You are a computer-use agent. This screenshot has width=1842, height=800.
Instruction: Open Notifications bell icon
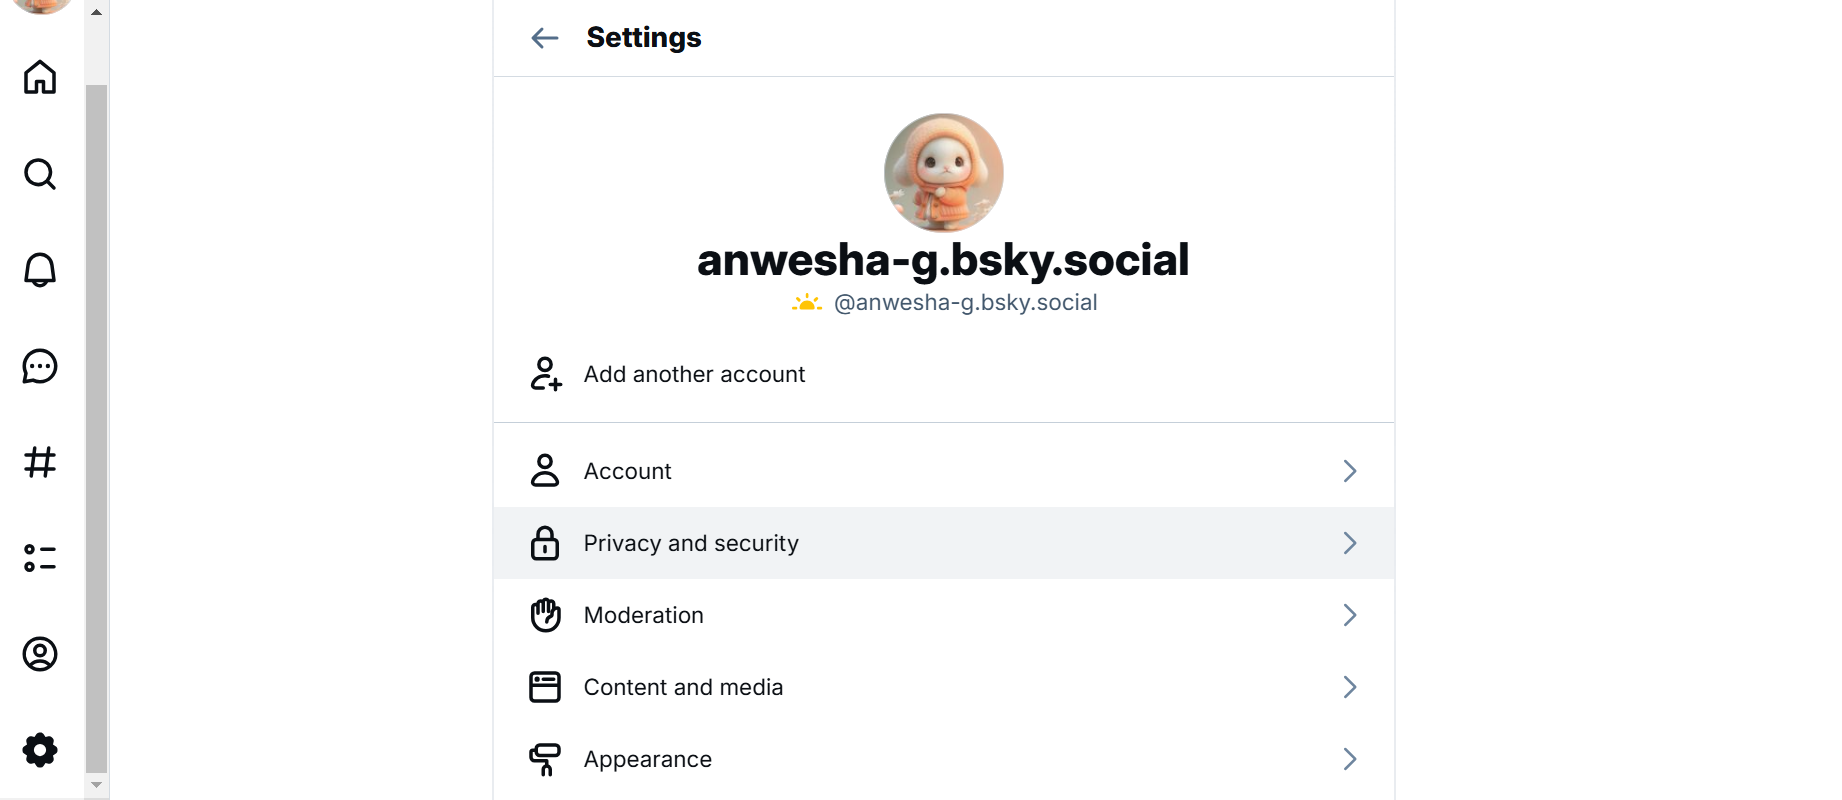tap(40, 270)
